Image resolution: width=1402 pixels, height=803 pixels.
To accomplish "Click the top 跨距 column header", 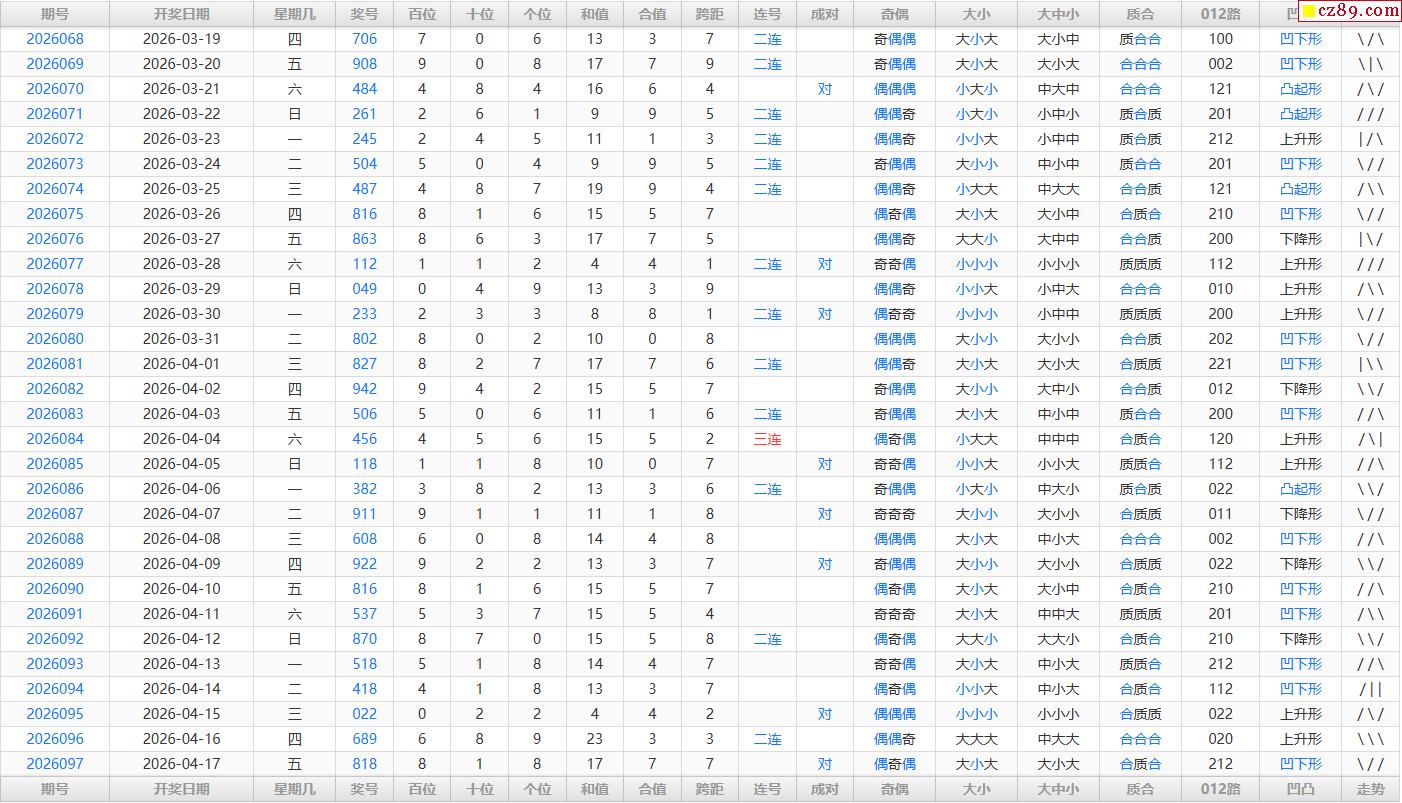I will [x=710, y=14].
